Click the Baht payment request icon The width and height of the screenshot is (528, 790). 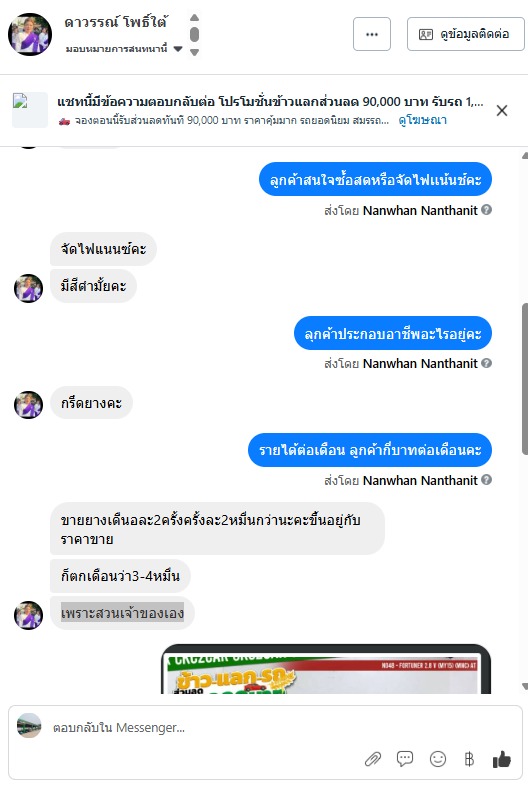coord(469,759)
